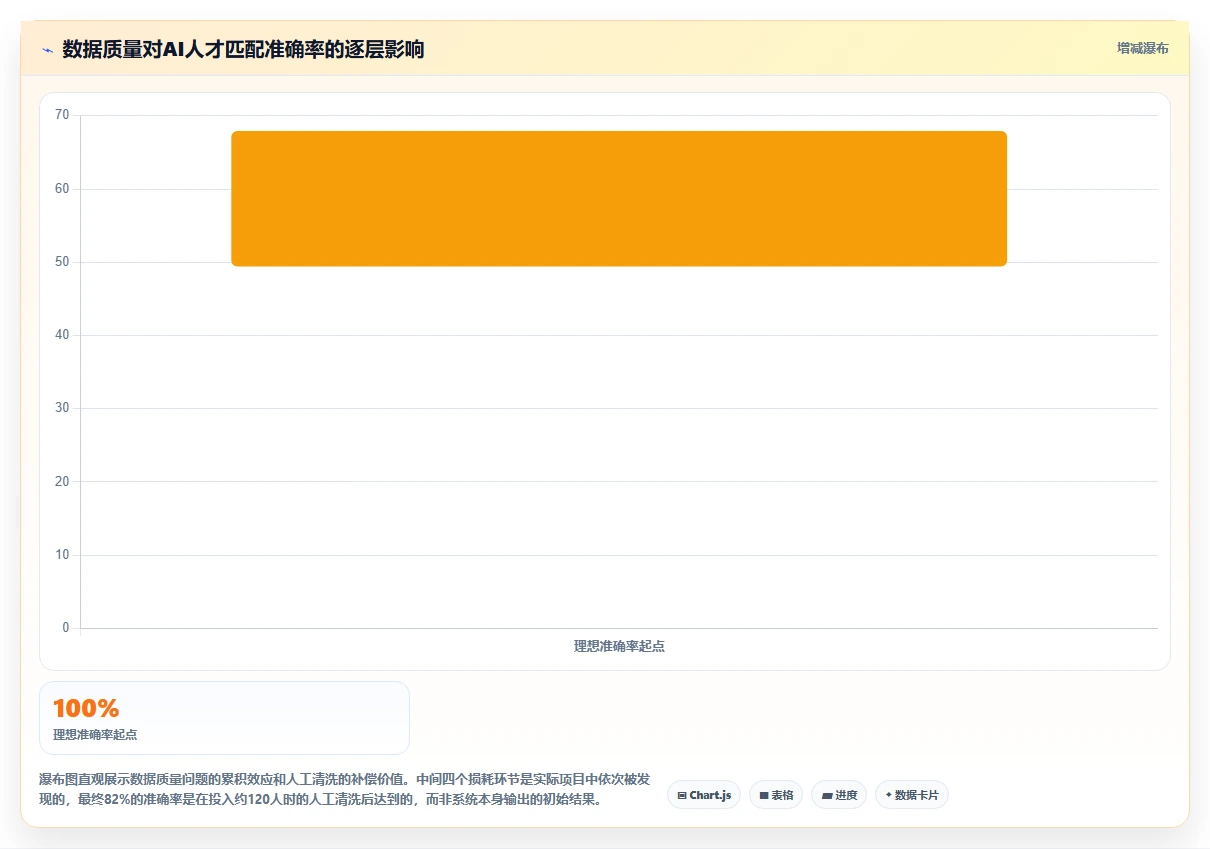Viewport: 1210px width, 849px height.
Task: Click the 100% stat card
Action: [224, 718]
